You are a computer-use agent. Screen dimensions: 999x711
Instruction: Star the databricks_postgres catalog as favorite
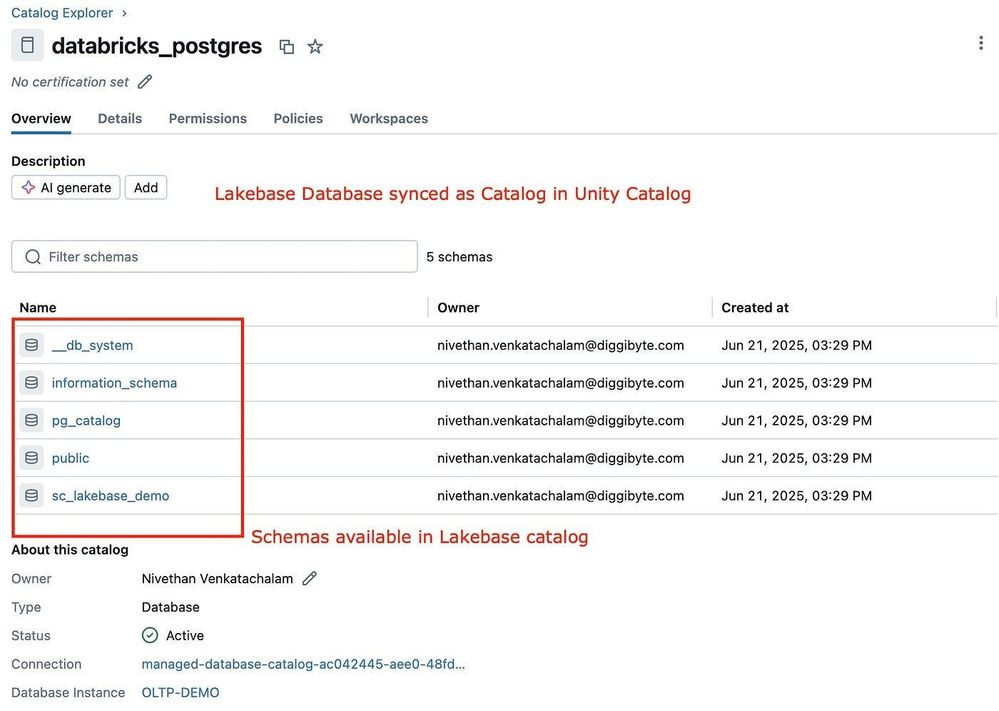click(315, 47)
